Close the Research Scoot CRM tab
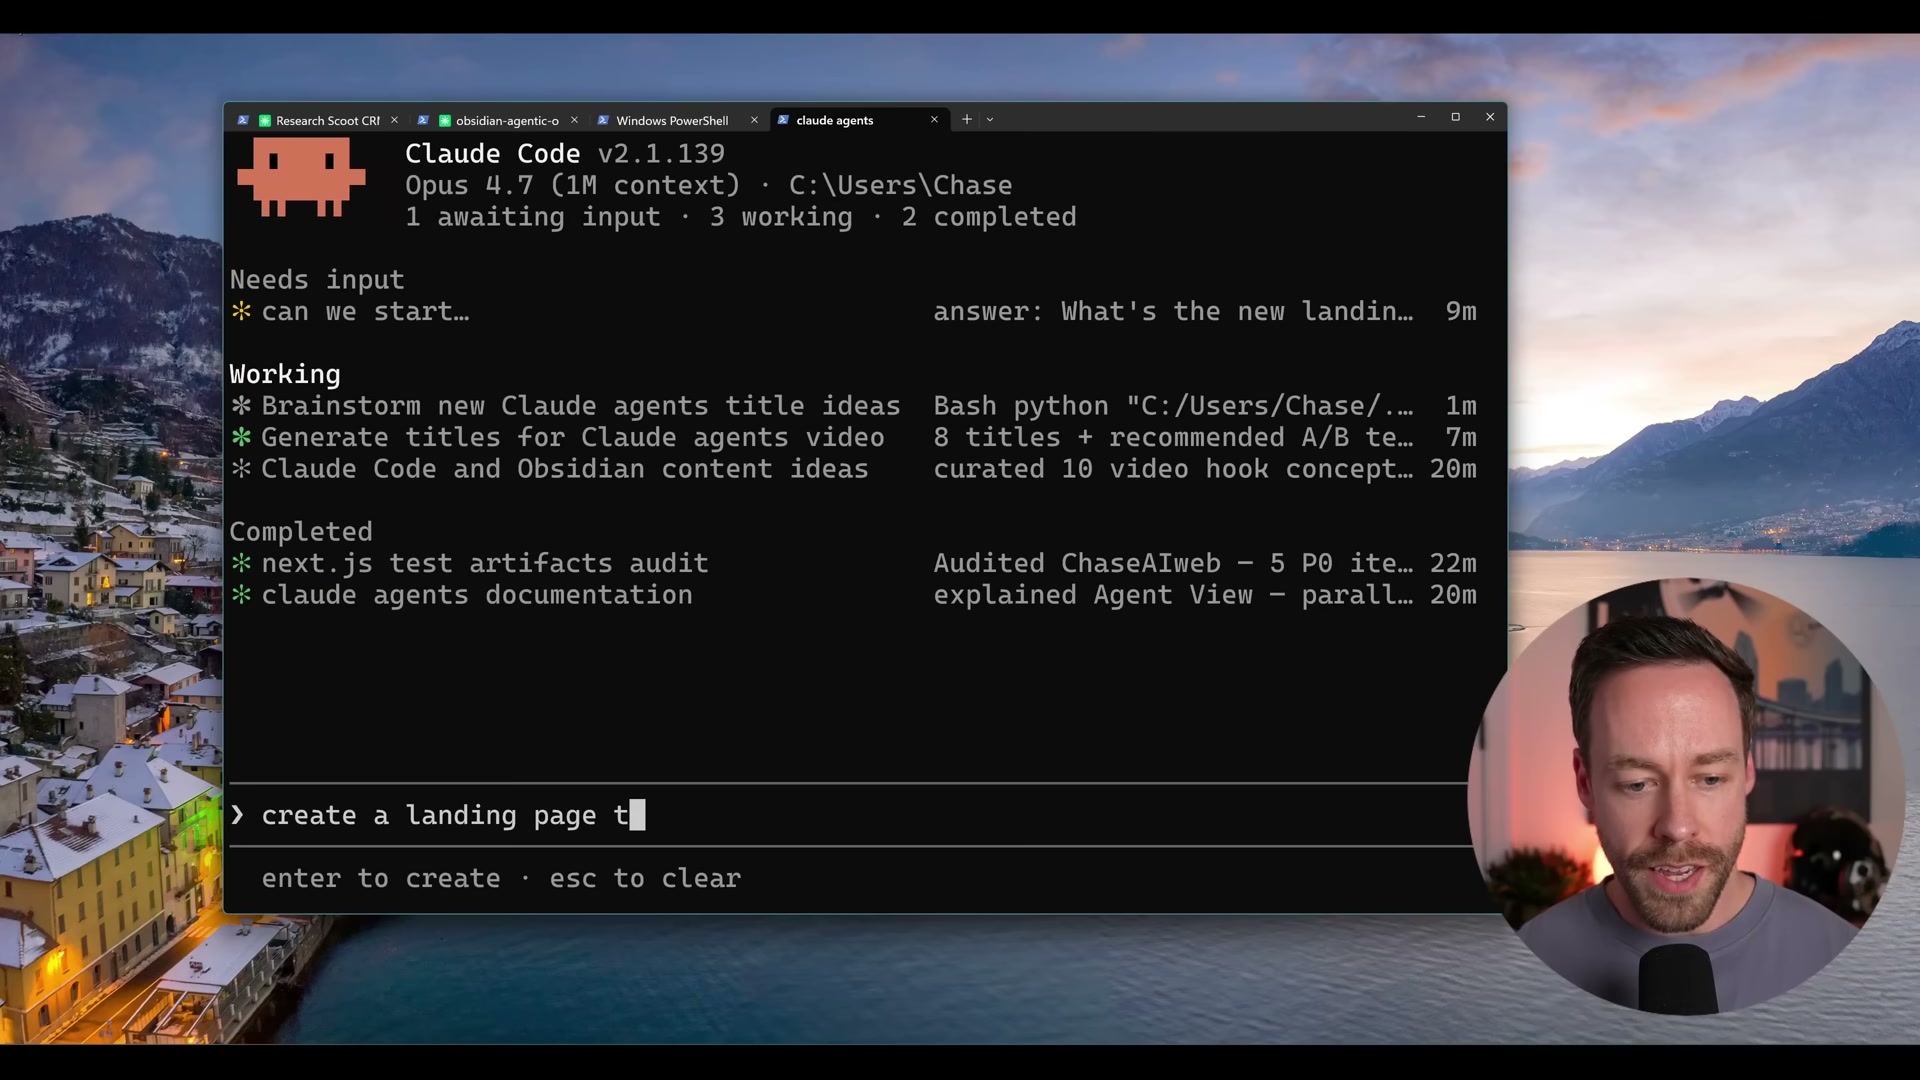1920x1080 pixels. 394,120
